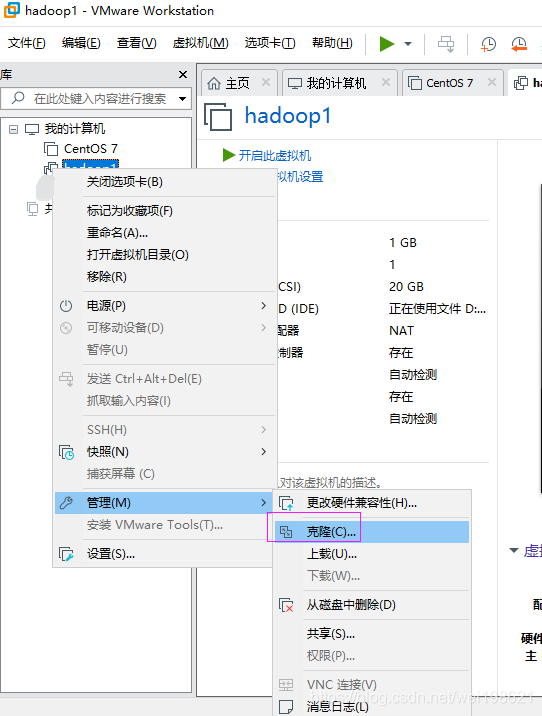The image size is (542, 716).
Task: Select CentOS 7 in the library tree
Action: click(x=90, y=149)
